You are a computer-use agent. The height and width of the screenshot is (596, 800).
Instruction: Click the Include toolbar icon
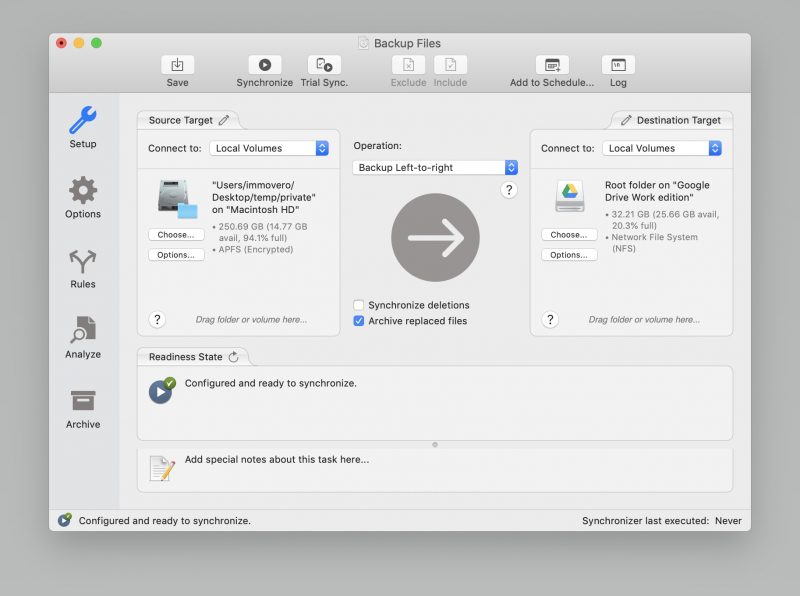point(451,65)
